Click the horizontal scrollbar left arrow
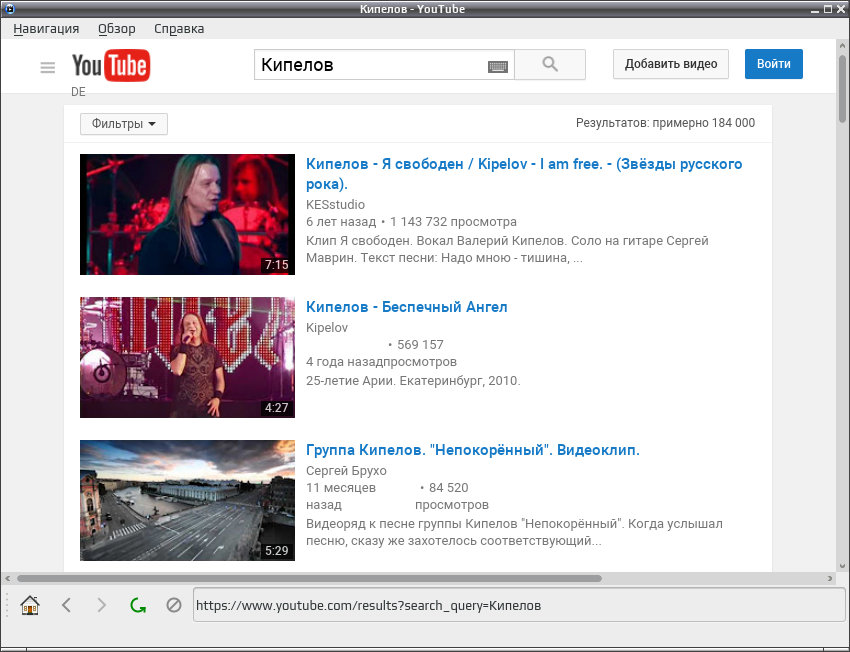Screen dimensions: 850x652 click(x=7, y=578)
